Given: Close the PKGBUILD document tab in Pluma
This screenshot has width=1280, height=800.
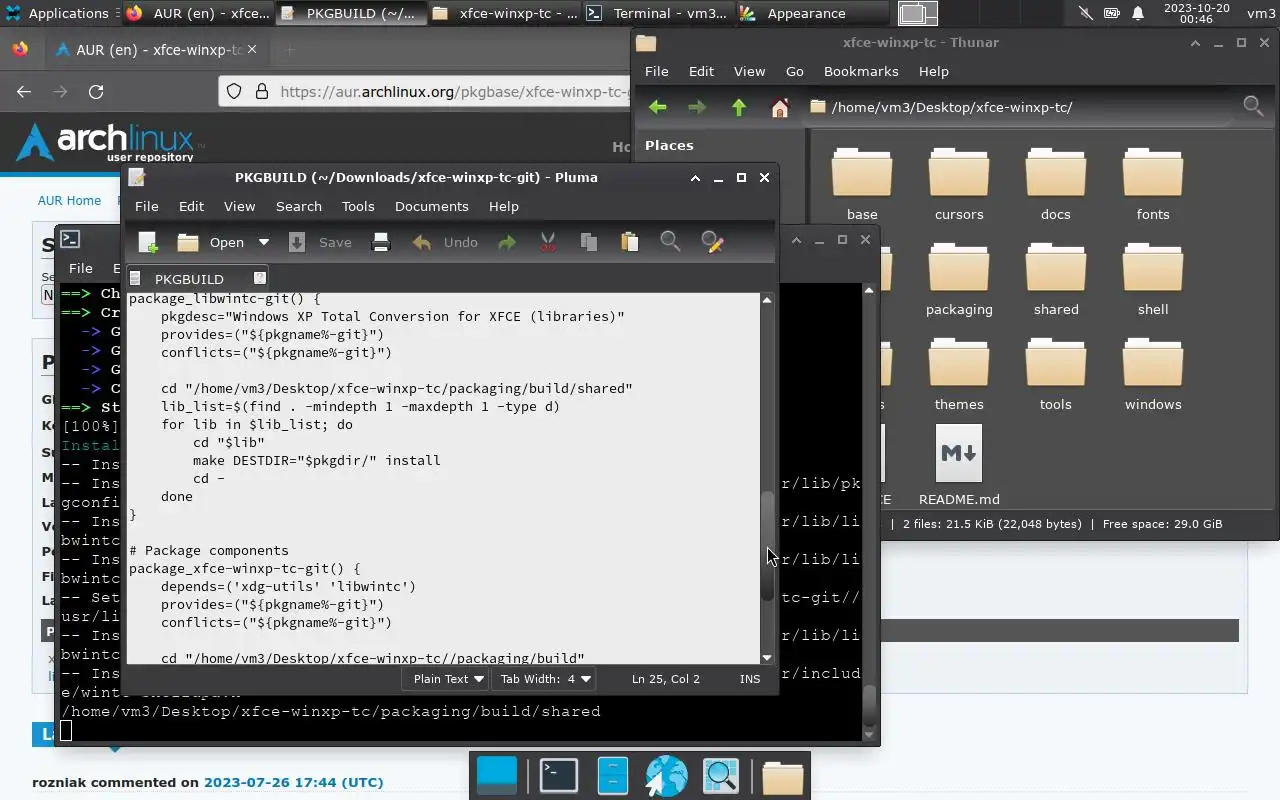Looking at the screenshot, I should [x=260, y=278].
